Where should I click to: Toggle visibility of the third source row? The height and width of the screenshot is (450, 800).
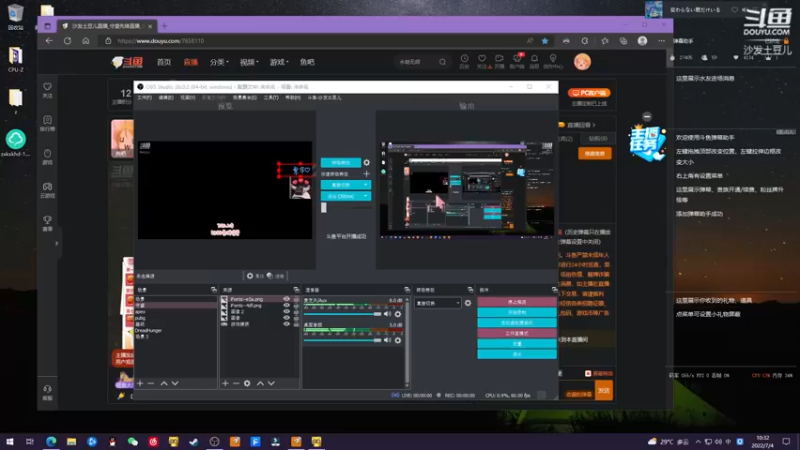click(286, 312)
